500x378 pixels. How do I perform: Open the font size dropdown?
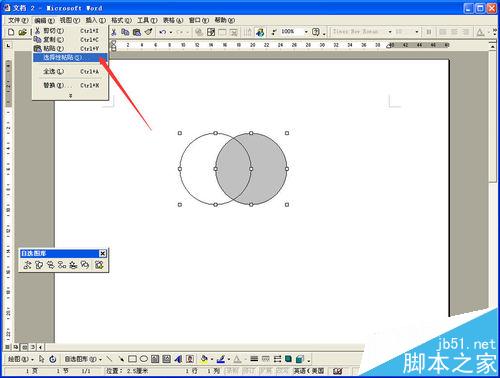(x=417, y=32)
